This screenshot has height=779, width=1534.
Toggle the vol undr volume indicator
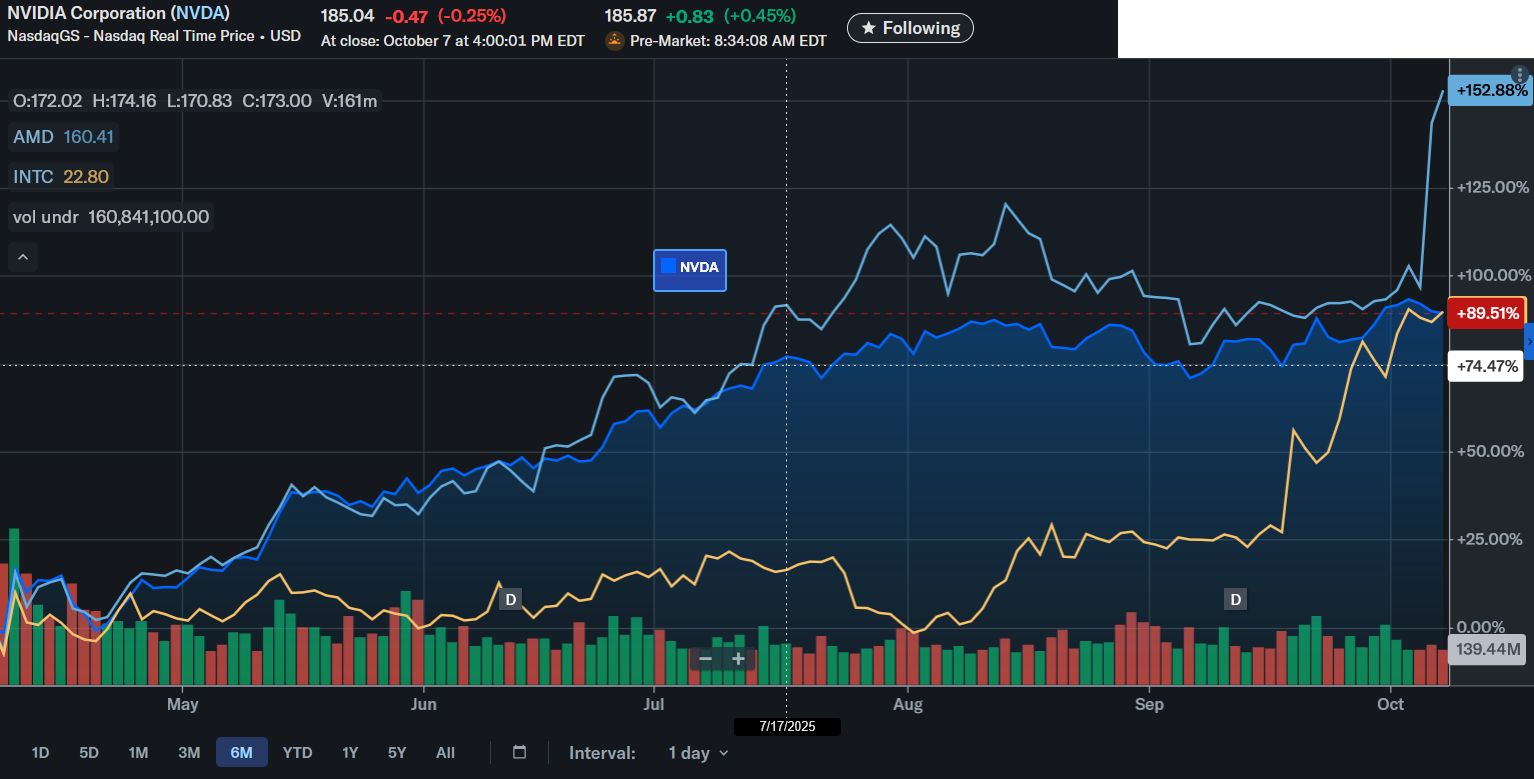[111, 217]
